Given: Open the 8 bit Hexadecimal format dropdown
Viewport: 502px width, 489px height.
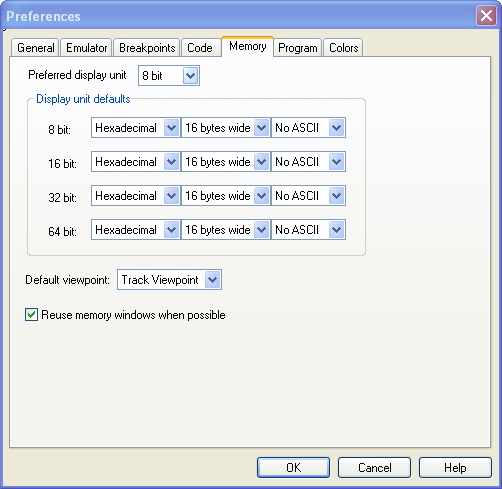Looking at the screenshot, I should (x=136, y=128).
